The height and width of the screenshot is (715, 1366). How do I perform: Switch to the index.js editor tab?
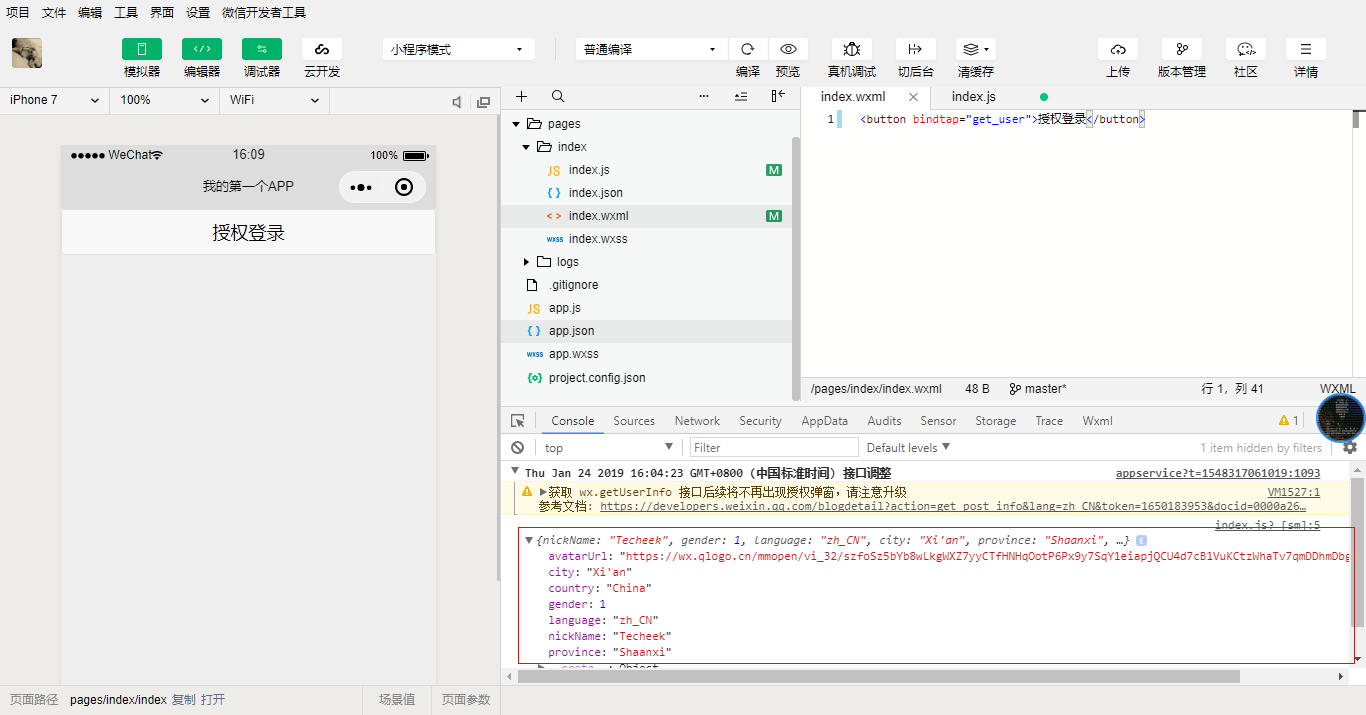[973, 97]
